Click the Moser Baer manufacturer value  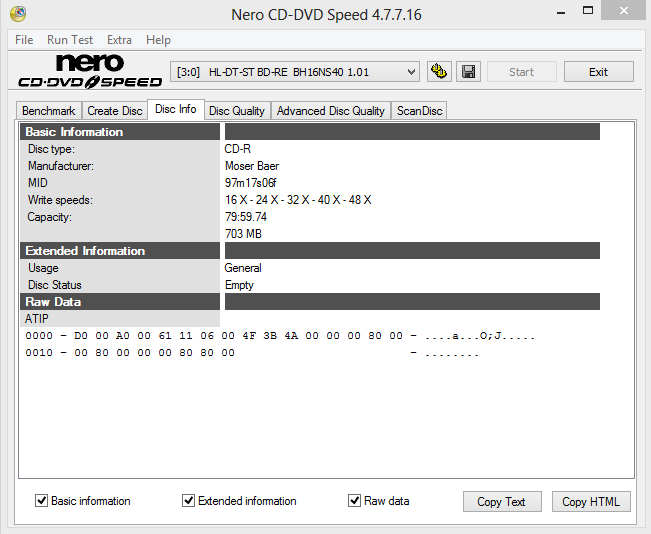click(252, 166)
